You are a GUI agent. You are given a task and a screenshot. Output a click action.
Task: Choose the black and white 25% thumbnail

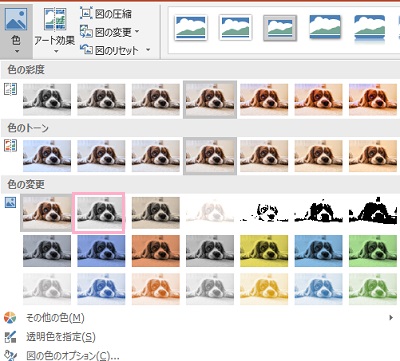click(x=264, y=213)
